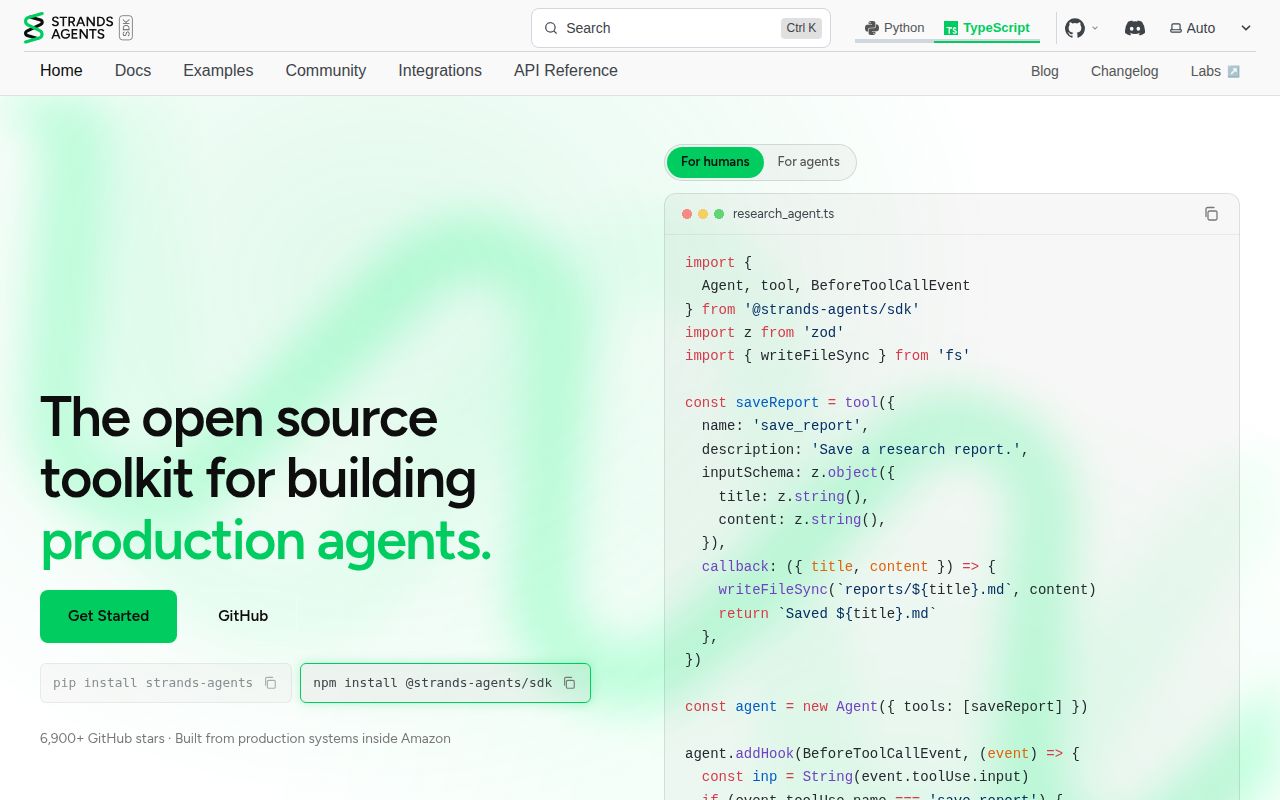Click the 'Save a research report.' string
This screenshot has width=1280, height=800.
(x=915, y=449)
